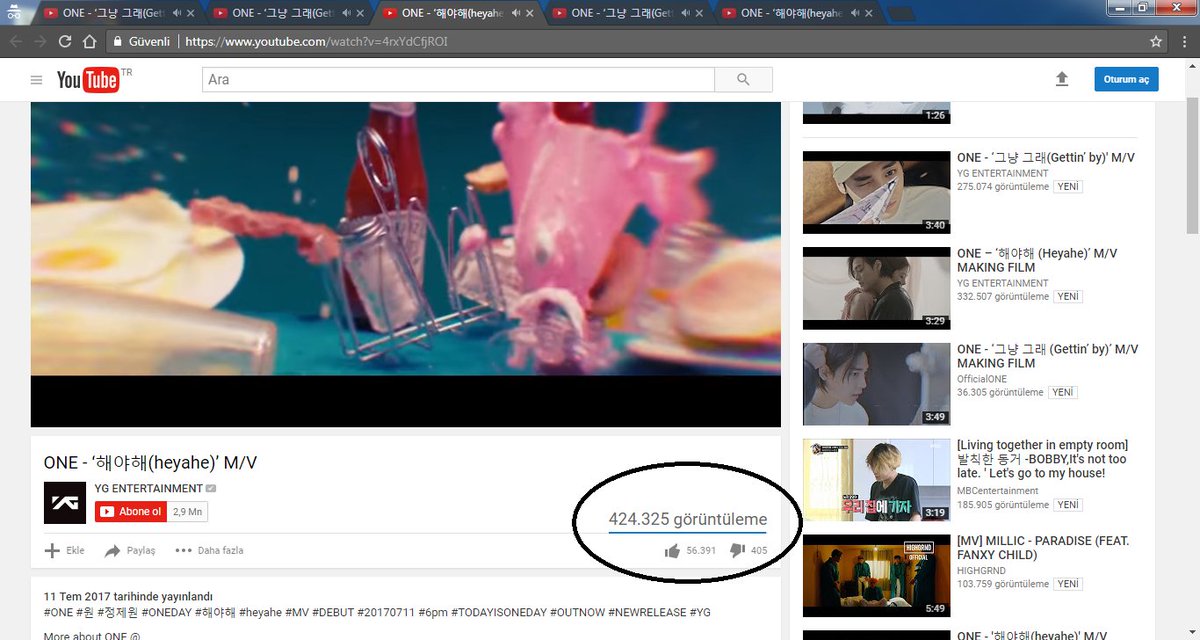The width and height of the screenshot is (1200, 640).
Task: Like the video with thumbs up
Action: click(672, 550)
